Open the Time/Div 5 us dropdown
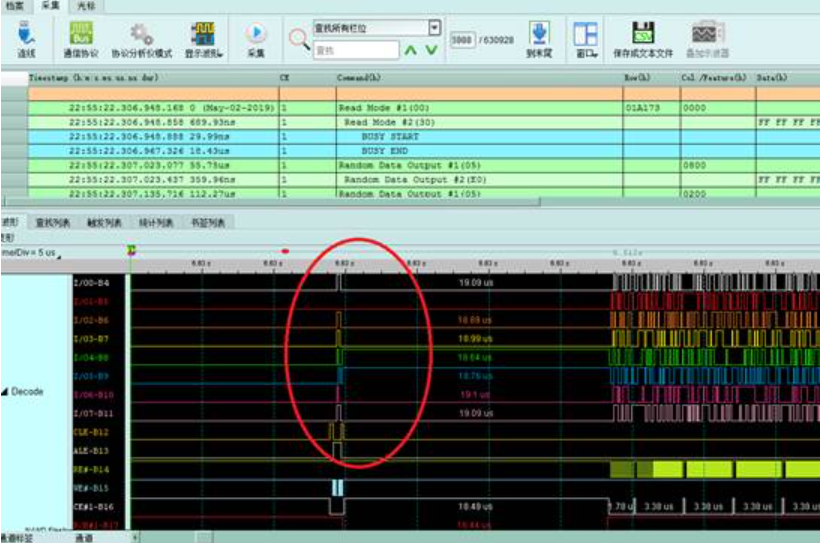Screen dimensions: 821x543 (59, 256)
